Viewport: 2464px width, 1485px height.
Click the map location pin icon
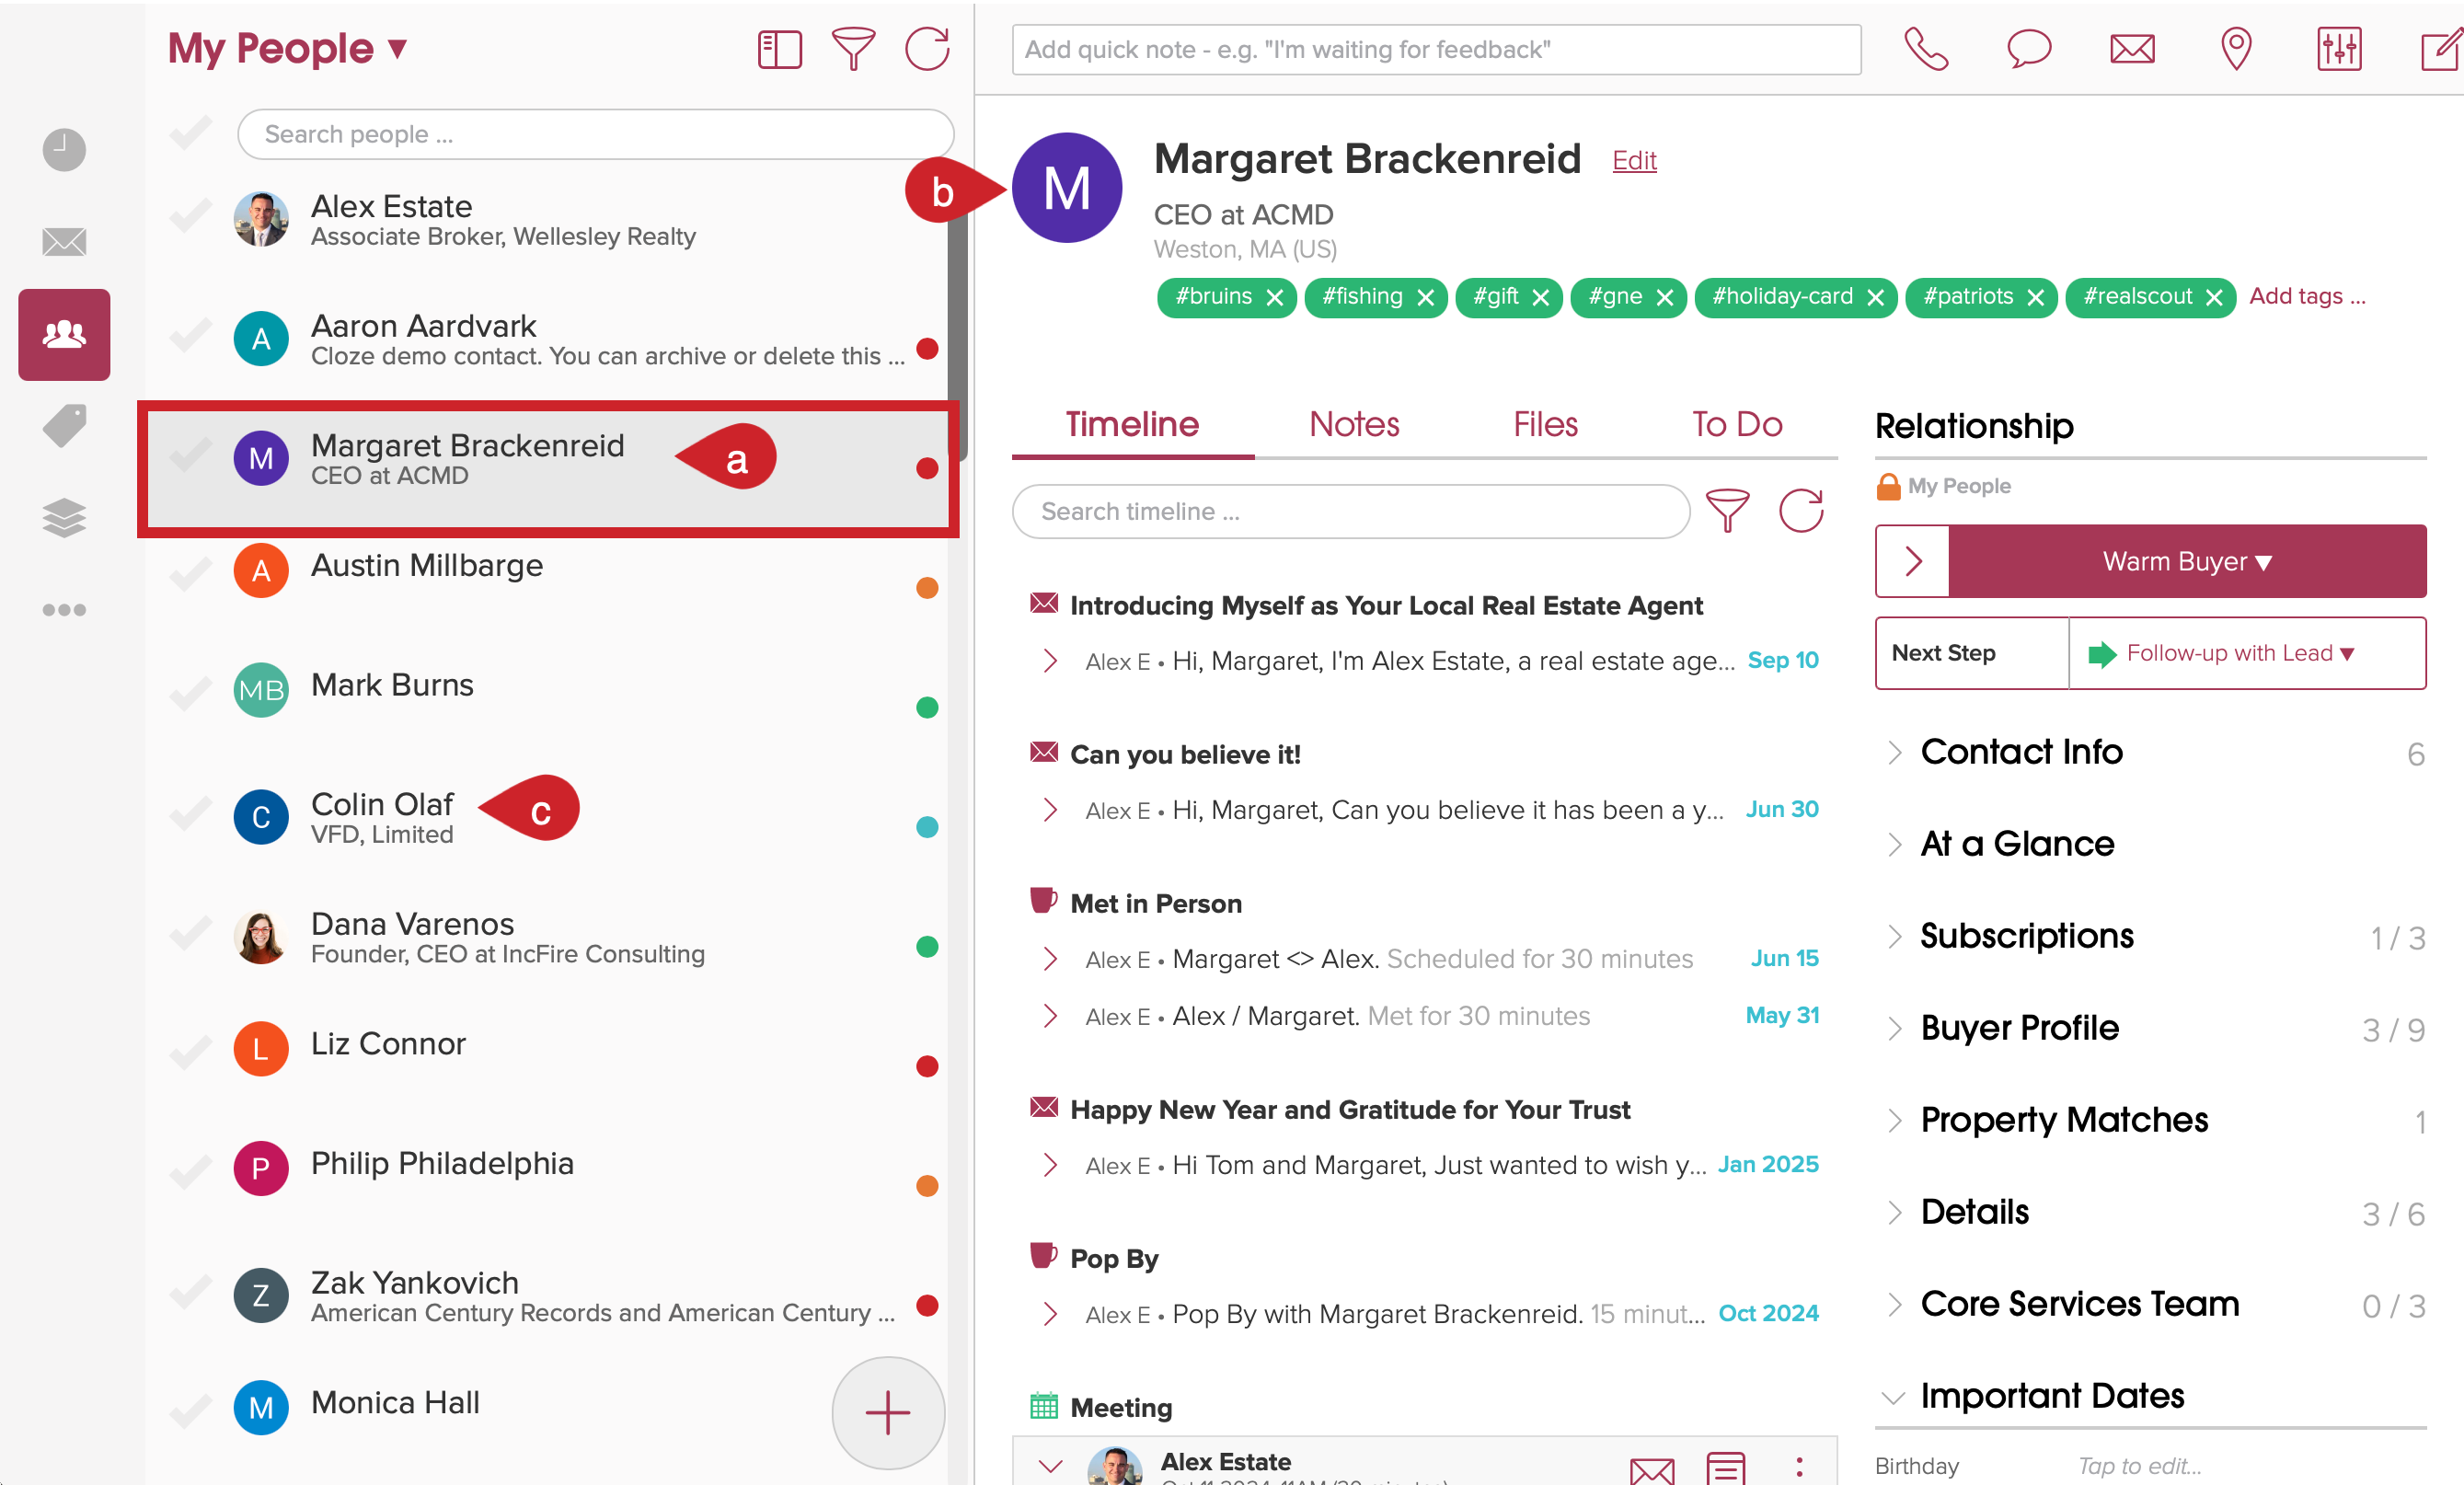pos(2235,49)
